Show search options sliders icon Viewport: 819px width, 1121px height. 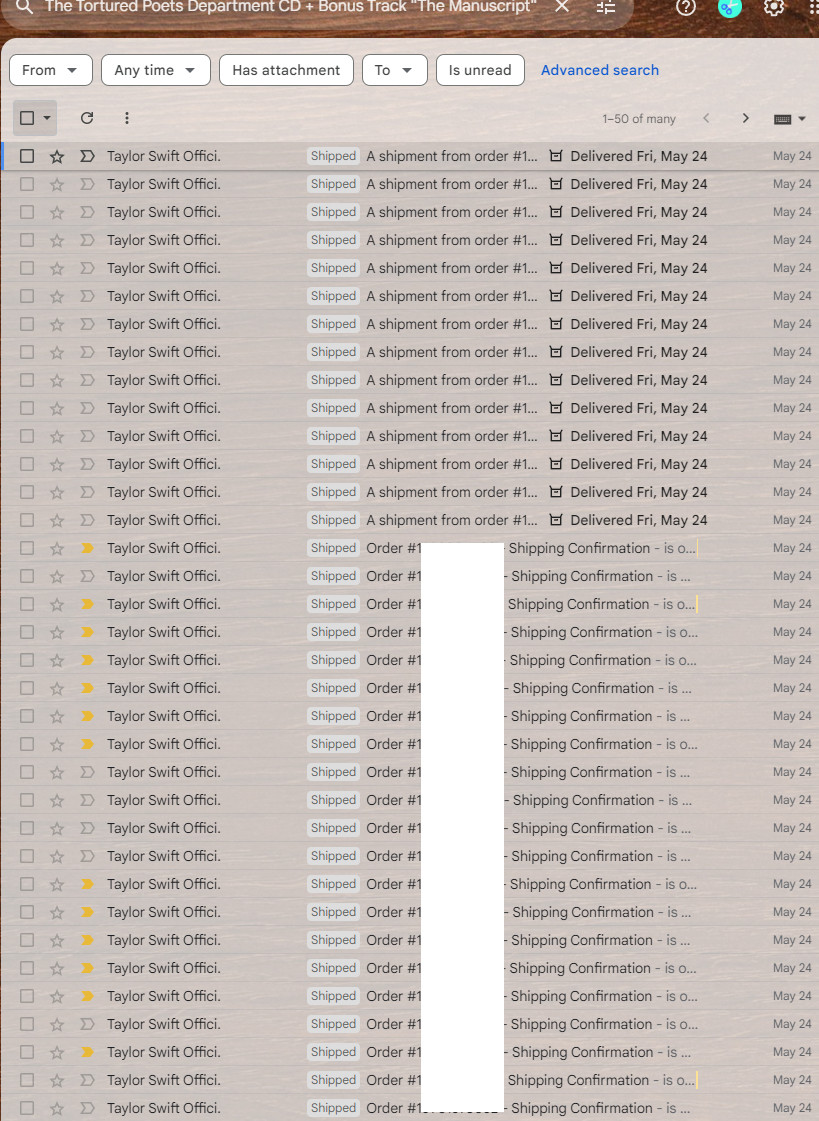[605, 7]
